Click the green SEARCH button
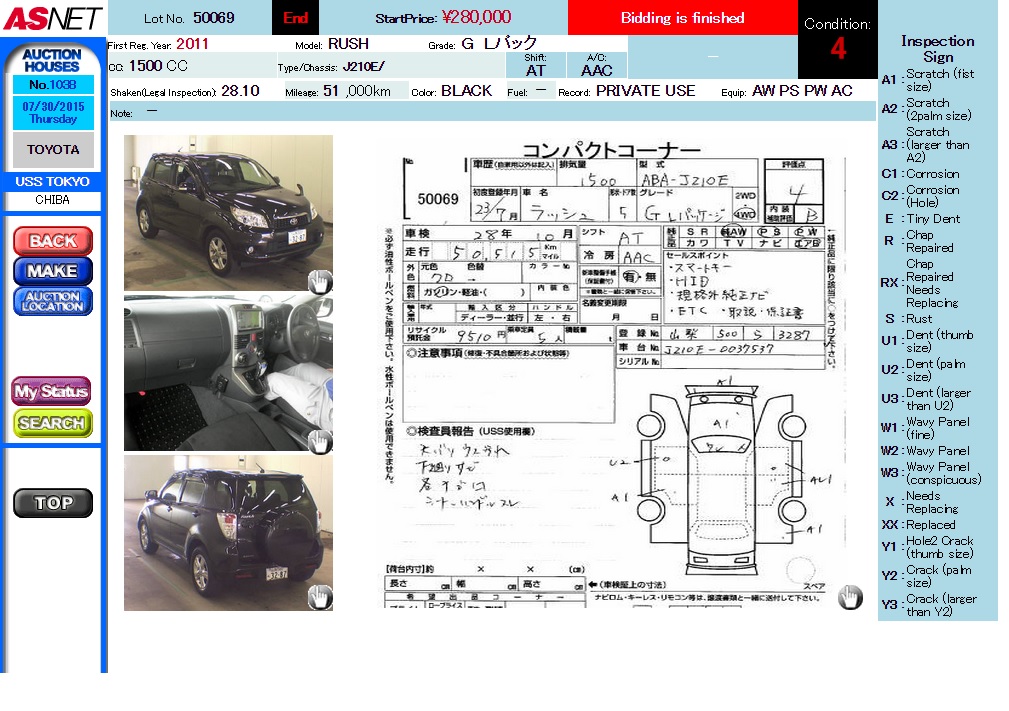 coord(53,423)
